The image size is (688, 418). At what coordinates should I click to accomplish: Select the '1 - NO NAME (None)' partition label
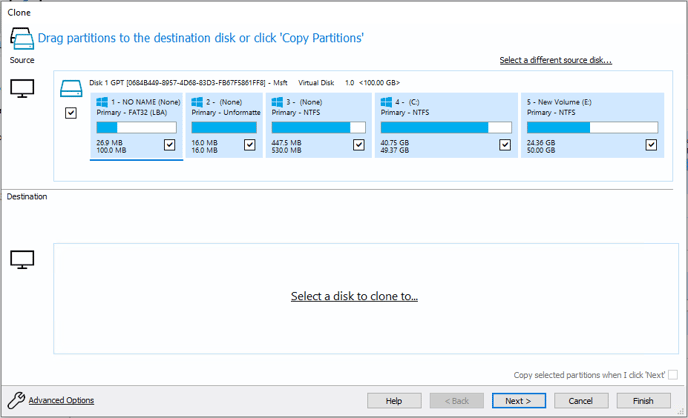pyautogui.click(x=146, y=102)
